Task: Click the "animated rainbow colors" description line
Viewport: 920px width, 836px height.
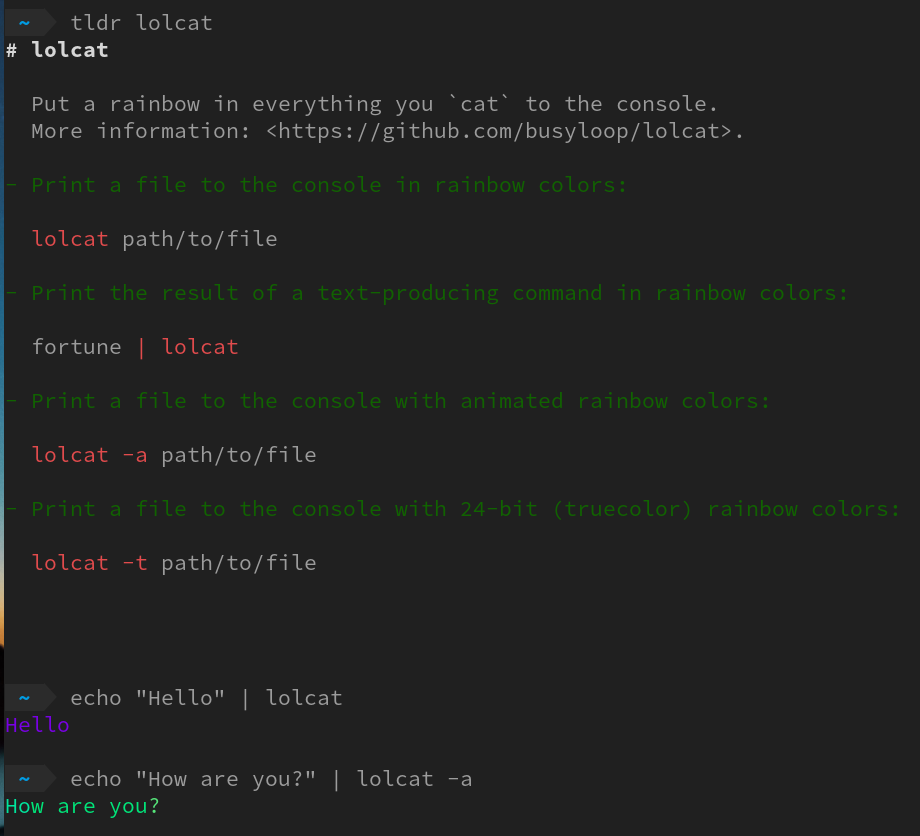Action: click(x=400, y=401)
